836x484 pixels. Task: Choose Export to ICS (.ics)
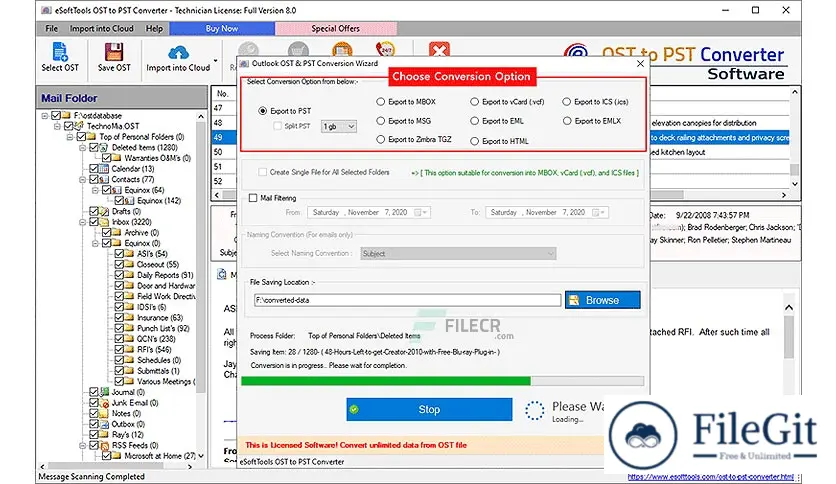tap(567, 102)
